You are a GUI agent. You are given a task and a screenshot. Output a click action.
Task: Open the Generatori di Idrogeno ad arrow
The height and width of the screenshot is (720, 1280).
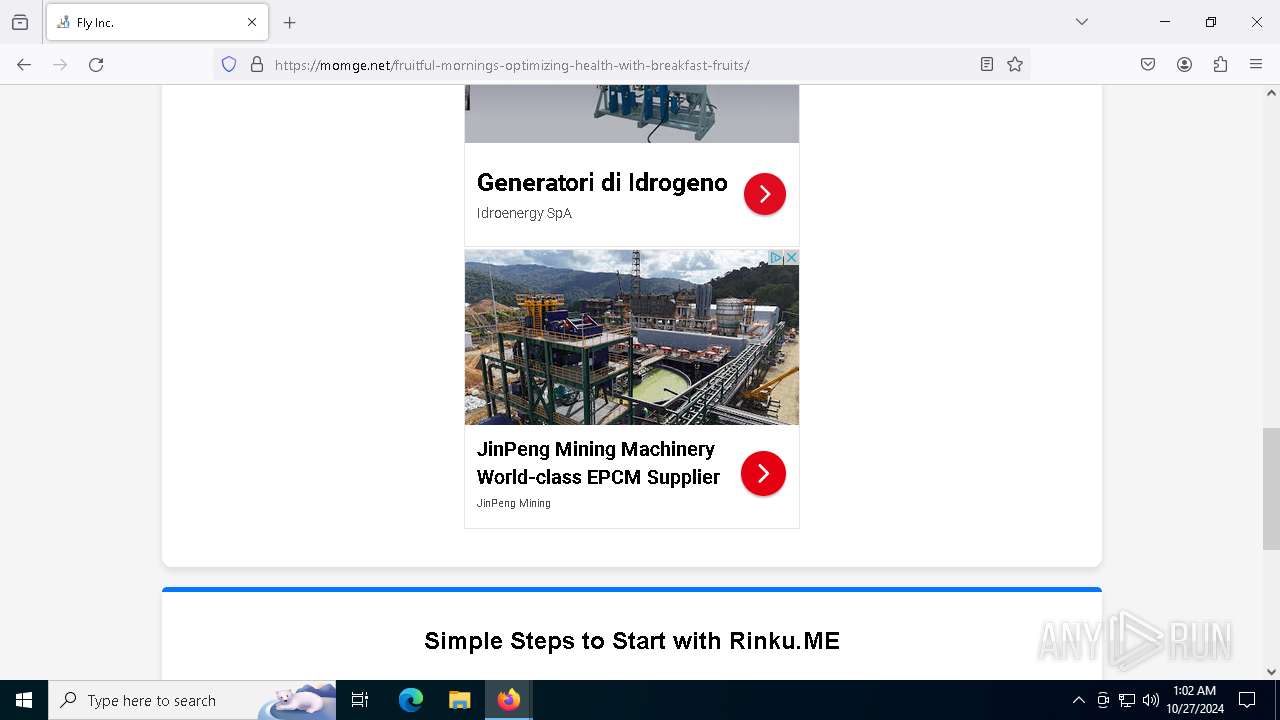[x=765, y=194]
